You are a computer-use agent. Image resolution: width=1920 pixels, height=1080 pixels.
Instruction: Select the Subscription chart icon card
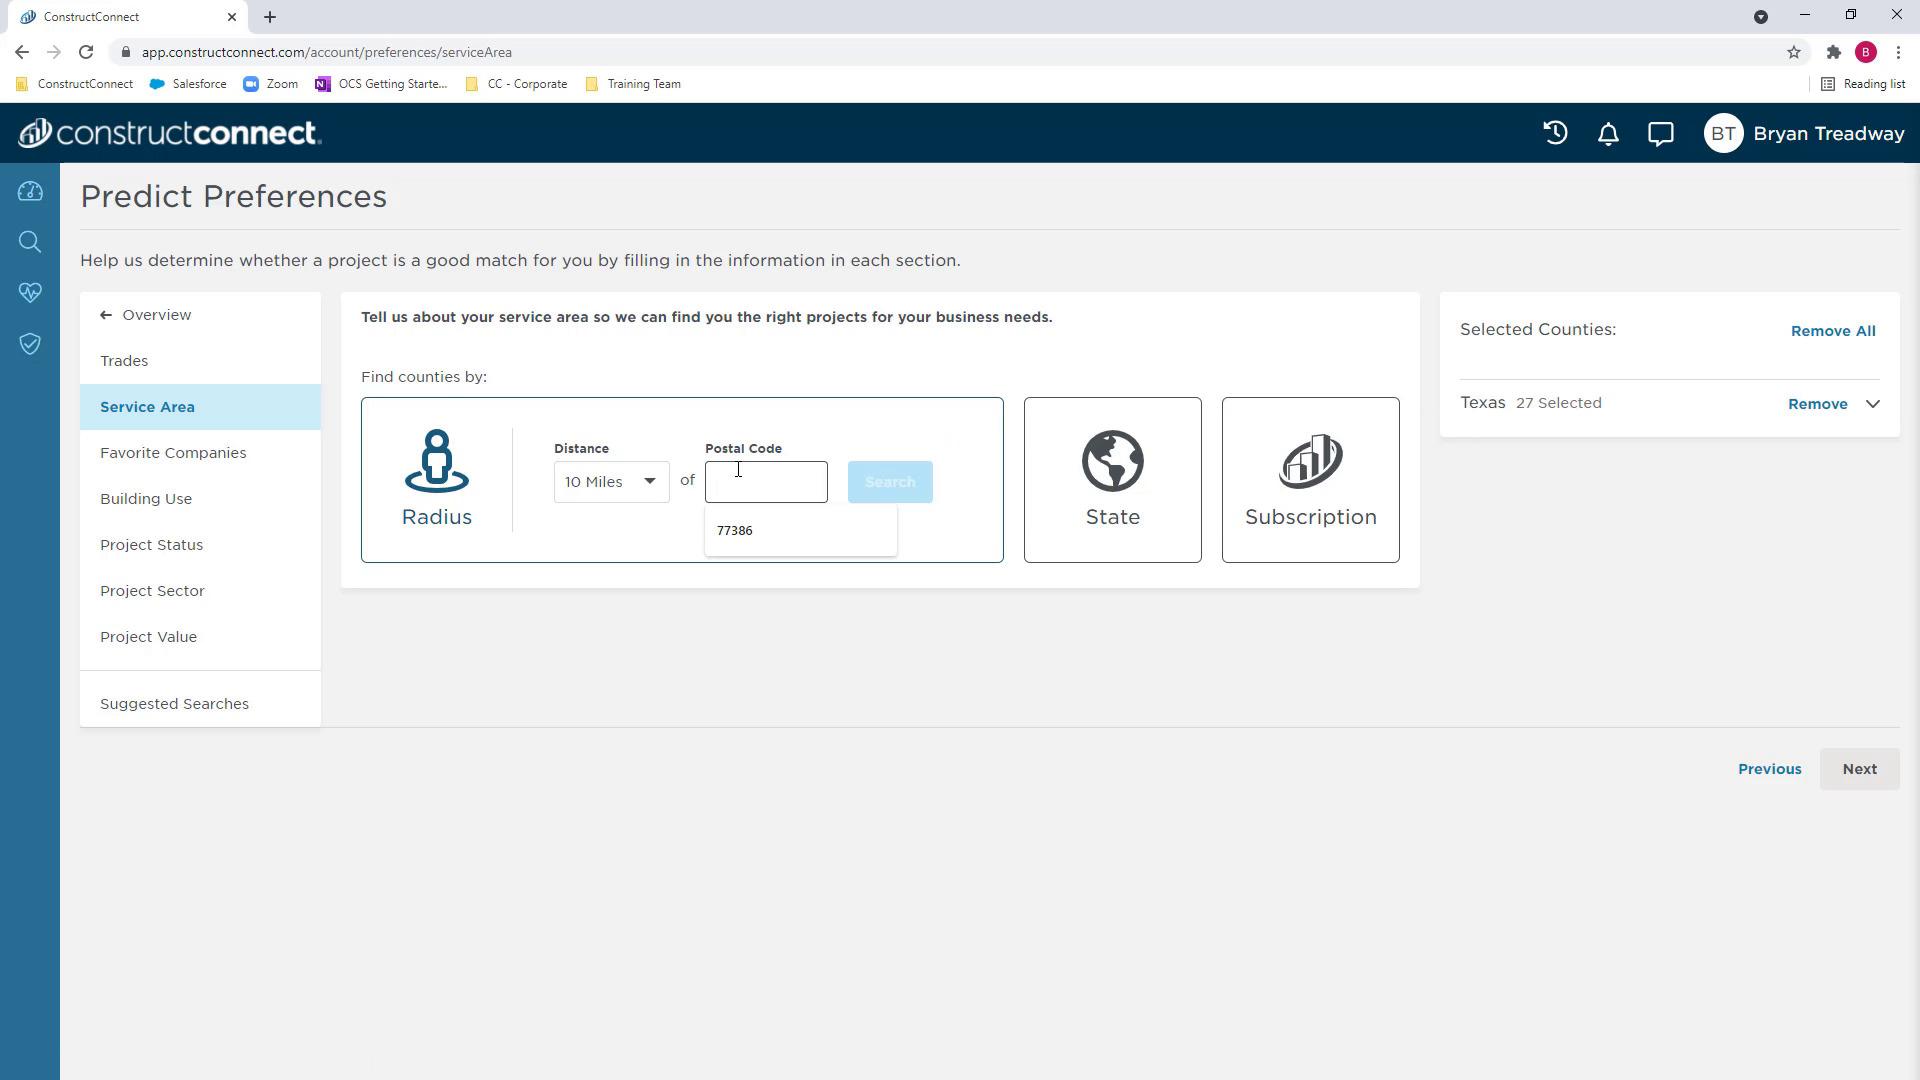1310,479
